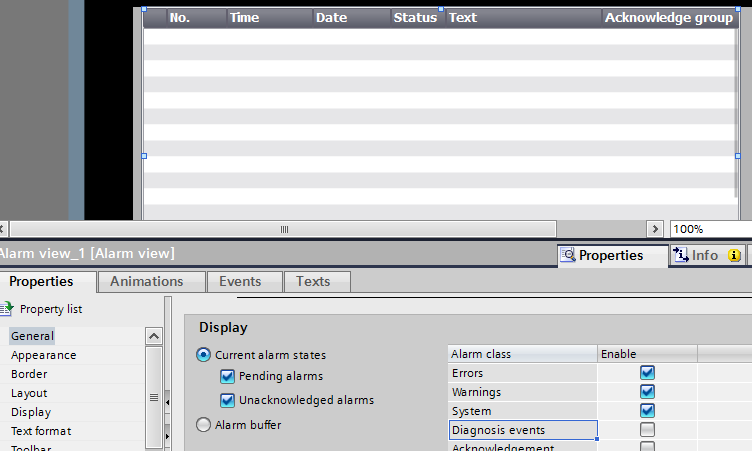
Task: Click the alarm view vertical scrollbar
Action: 735,113
